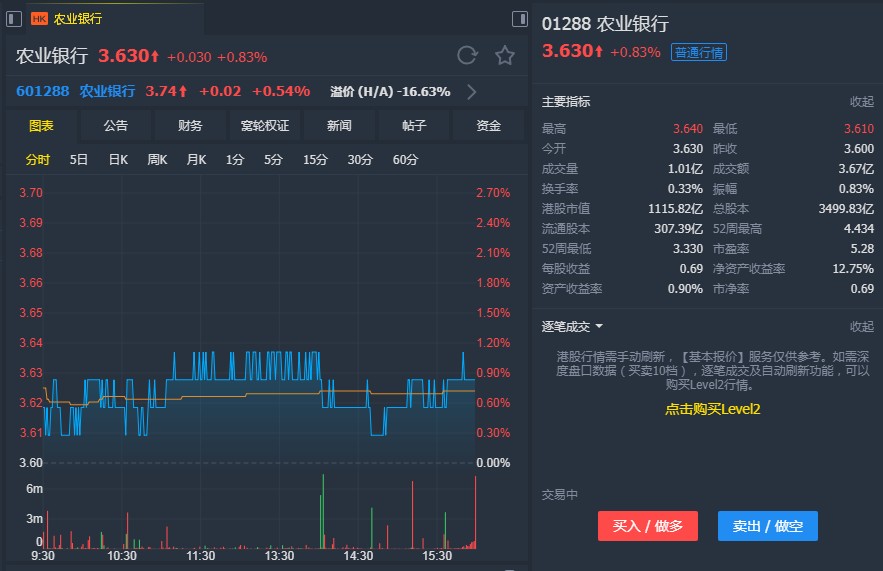
Task: Expand the A-share quote chevron arrow
Action: [x=472, y=92]
